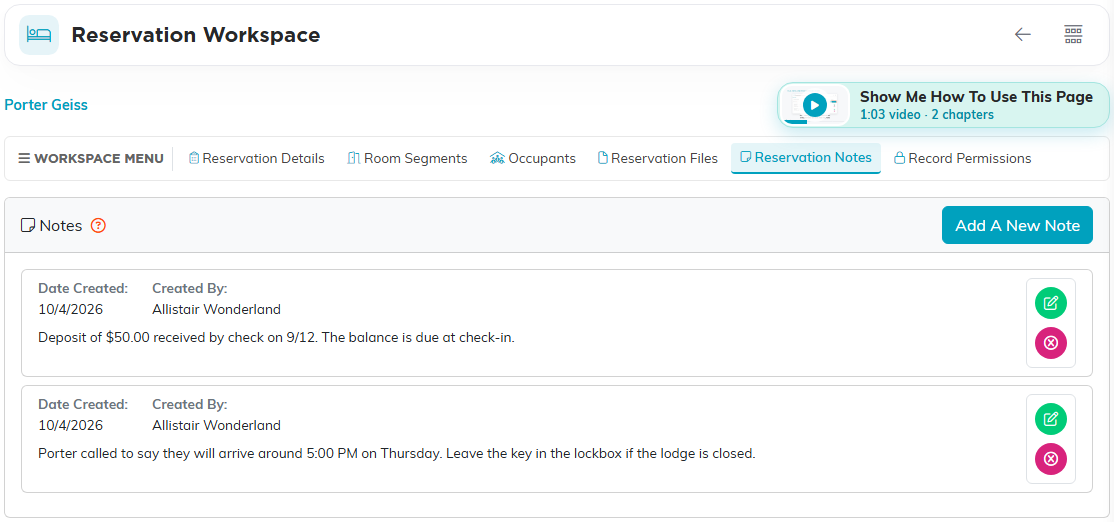Open the Record Permissions tab
The width and height of the screenshot is (1114, 522).
tap(963, 158)
